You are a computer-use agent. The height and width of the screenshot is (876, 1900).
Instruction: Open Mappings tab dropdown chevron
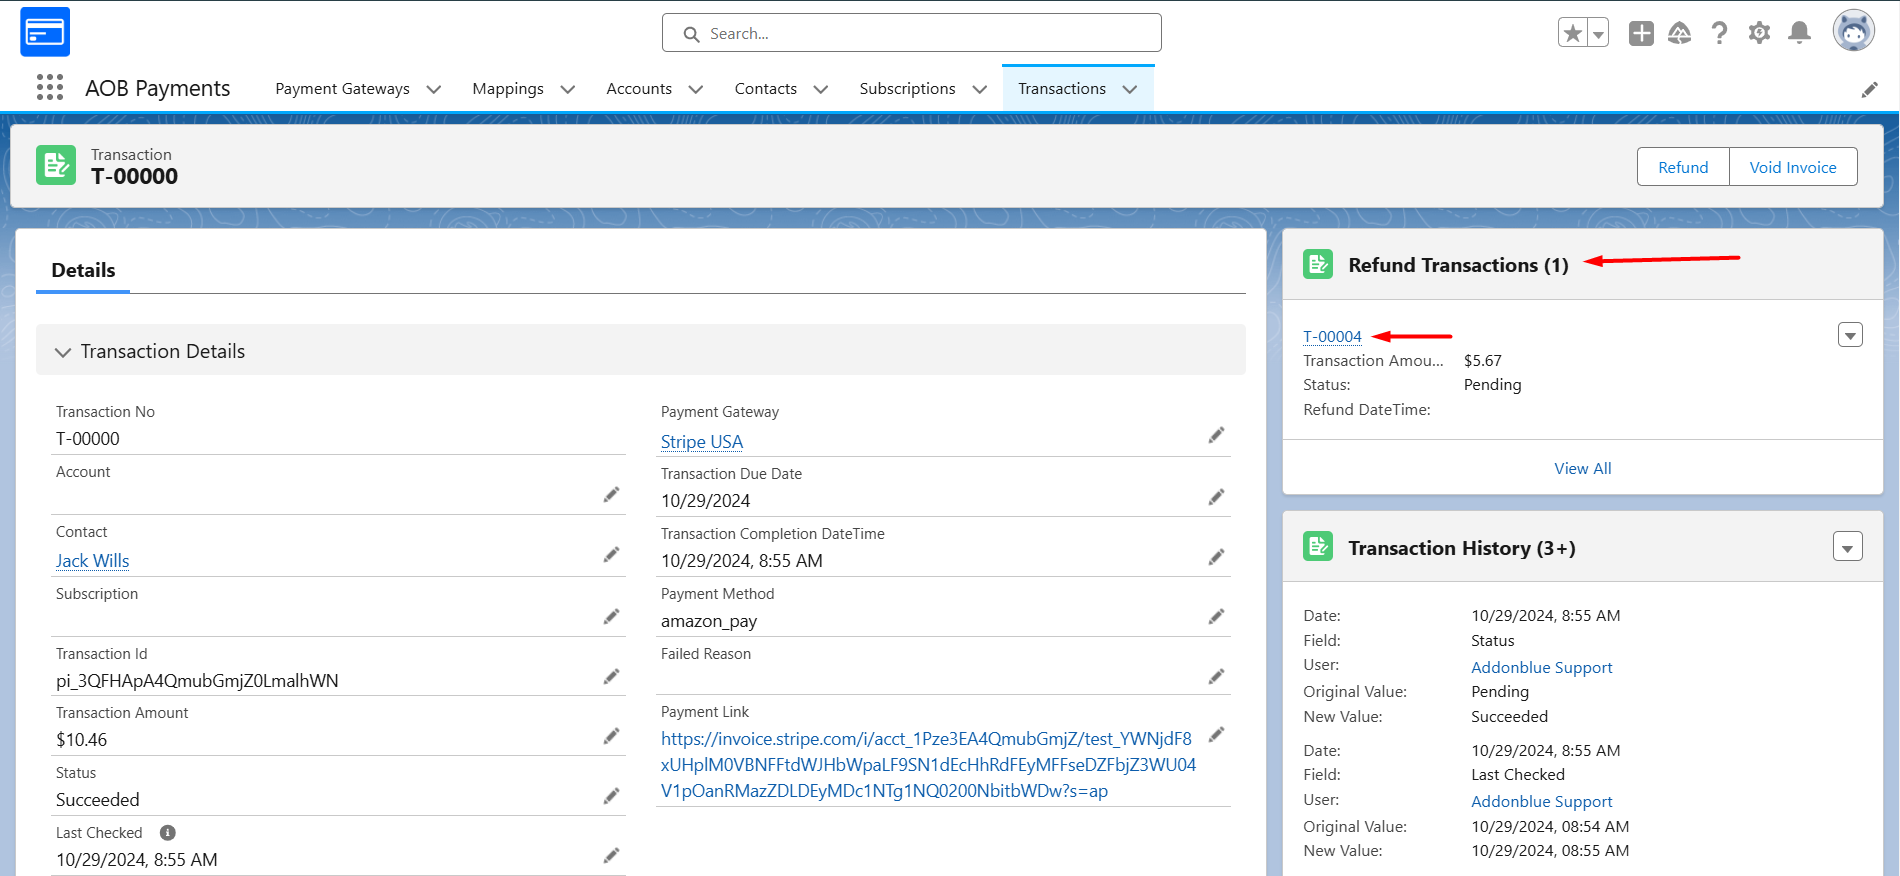[568, 89]
